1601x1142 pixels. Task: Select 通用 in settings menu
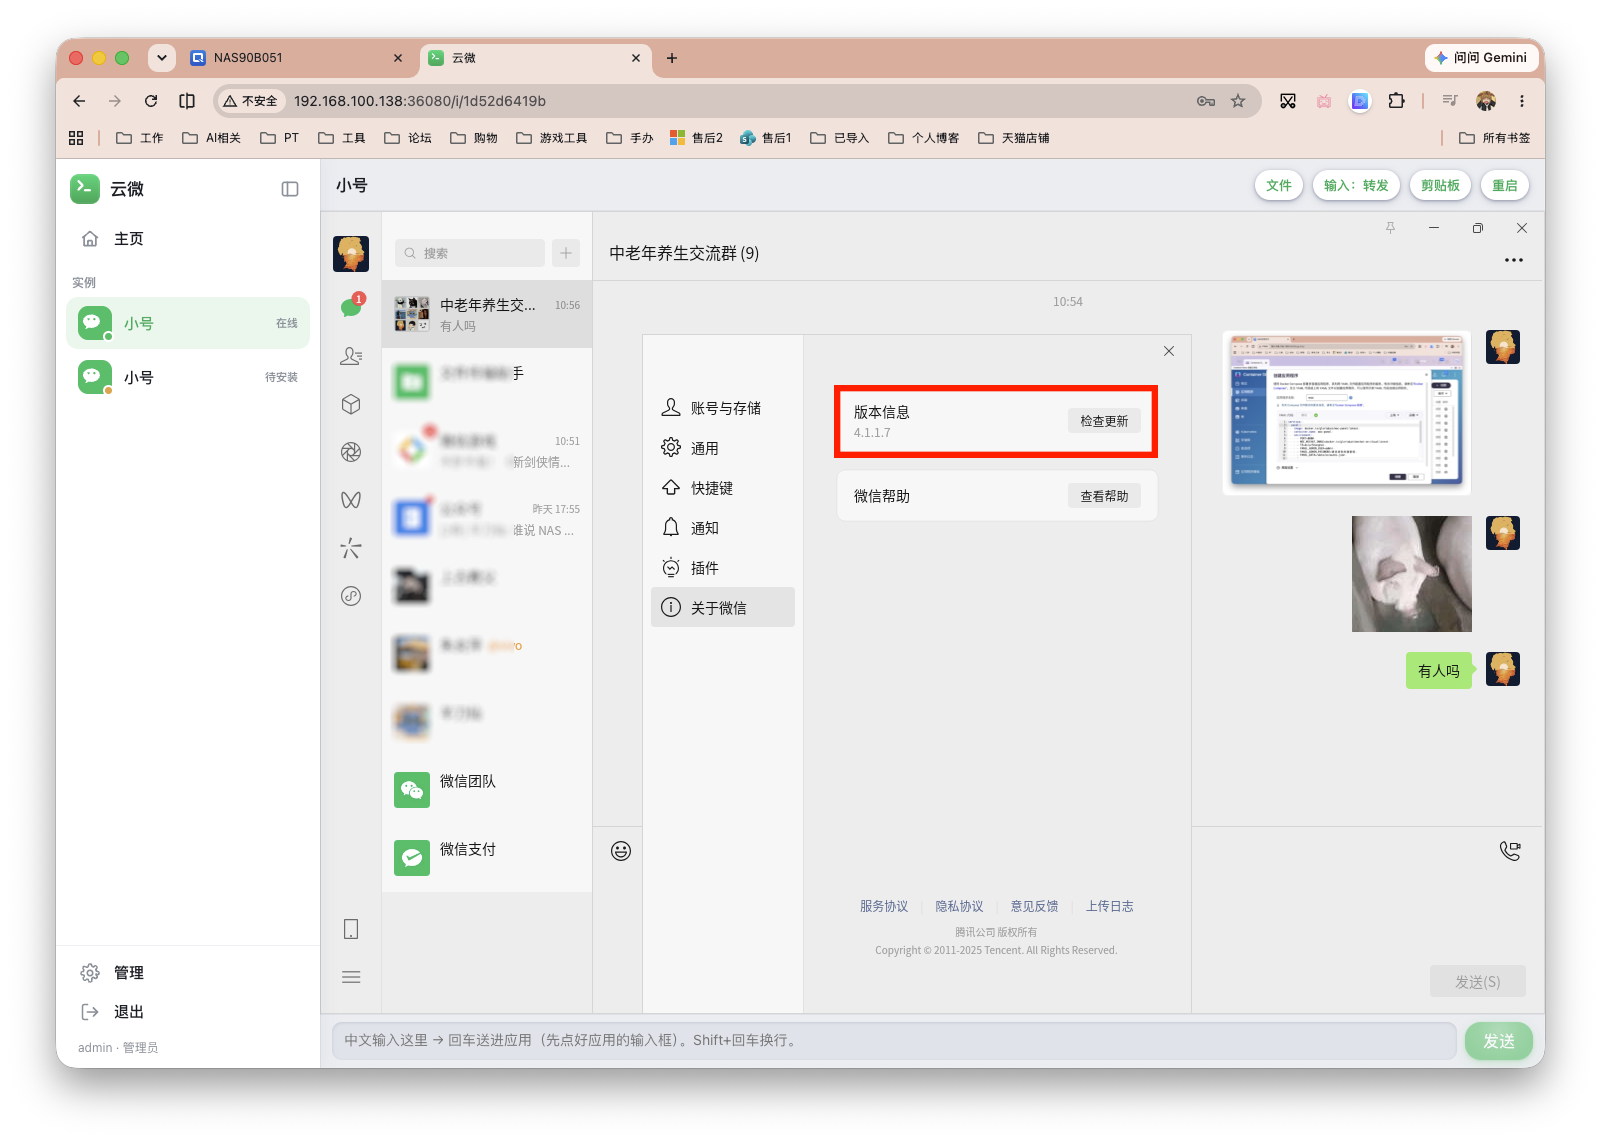pos(723,448)
